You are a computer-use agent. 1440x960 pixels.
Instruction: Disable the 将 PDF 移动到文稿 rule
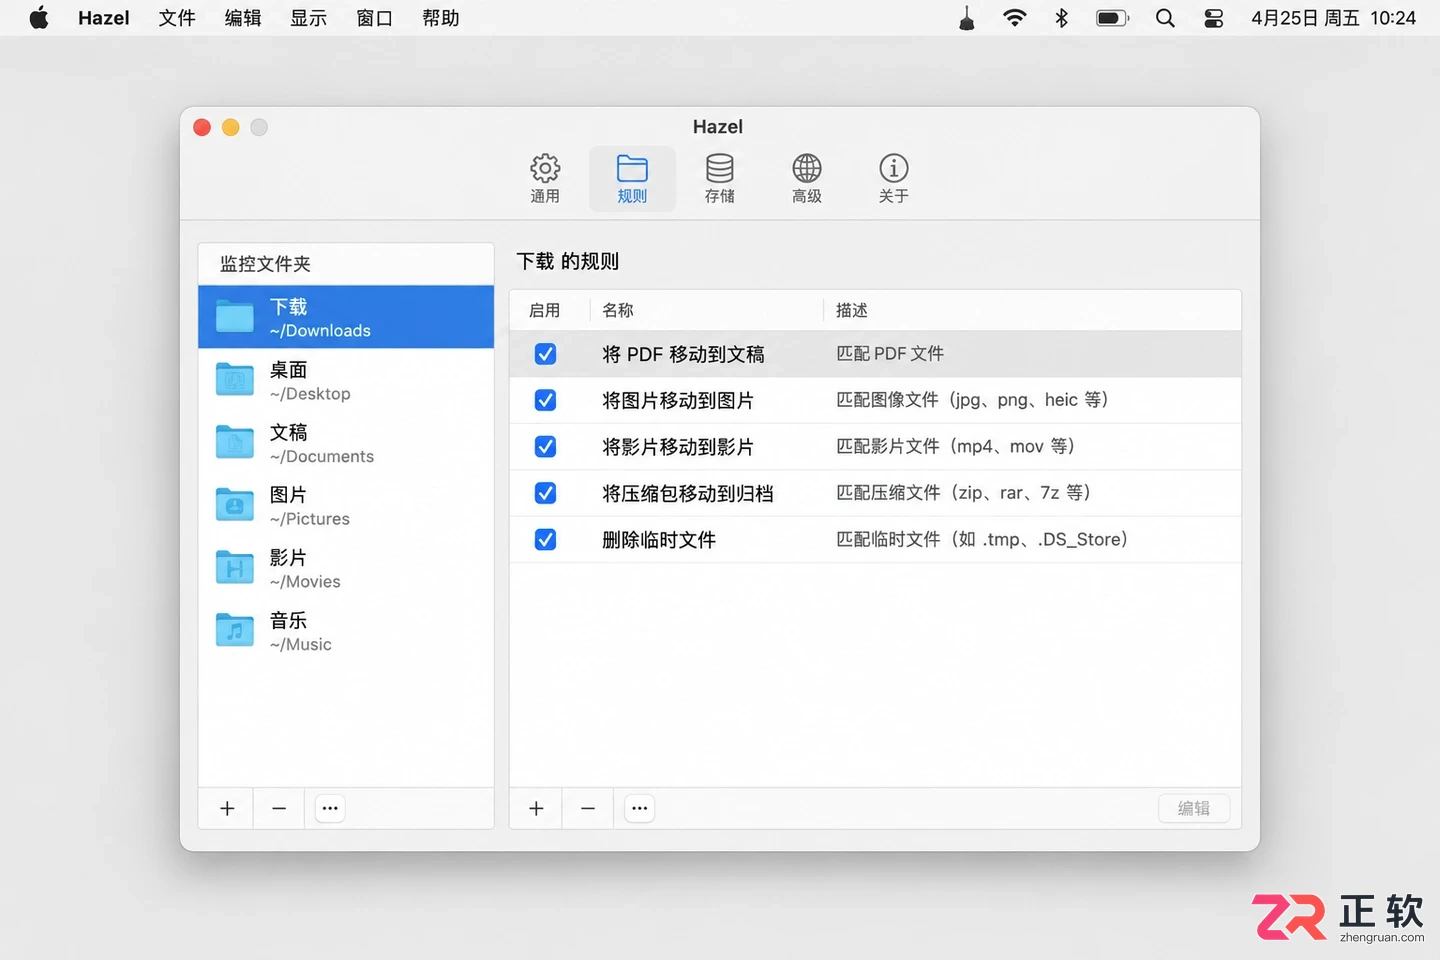coord(545,354)
